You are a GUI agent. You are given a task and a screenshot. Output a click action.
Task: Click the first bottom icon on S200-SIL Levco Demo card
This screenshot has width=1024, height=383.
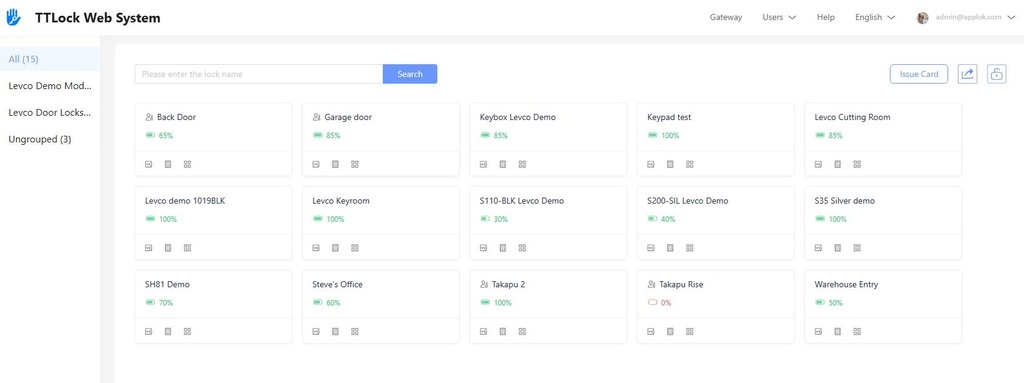click(x=650, y=248)
